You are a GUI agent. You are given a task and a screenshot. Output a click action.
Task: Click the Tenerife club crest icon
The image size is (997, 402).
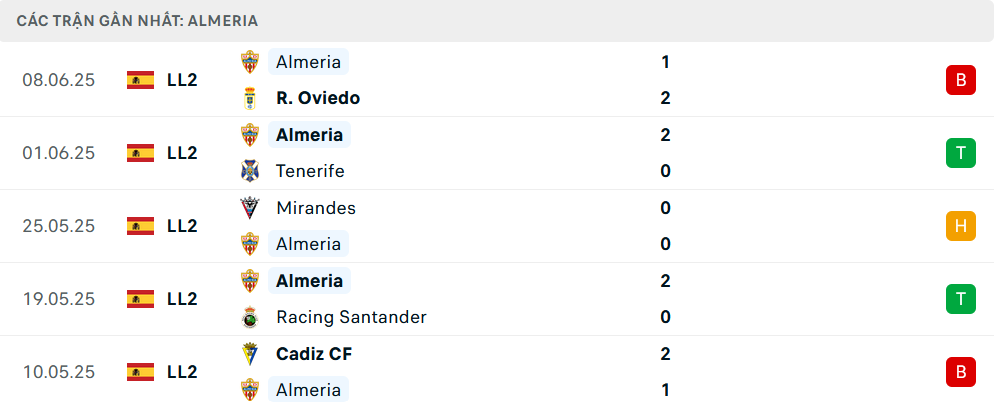pos(250,171)
